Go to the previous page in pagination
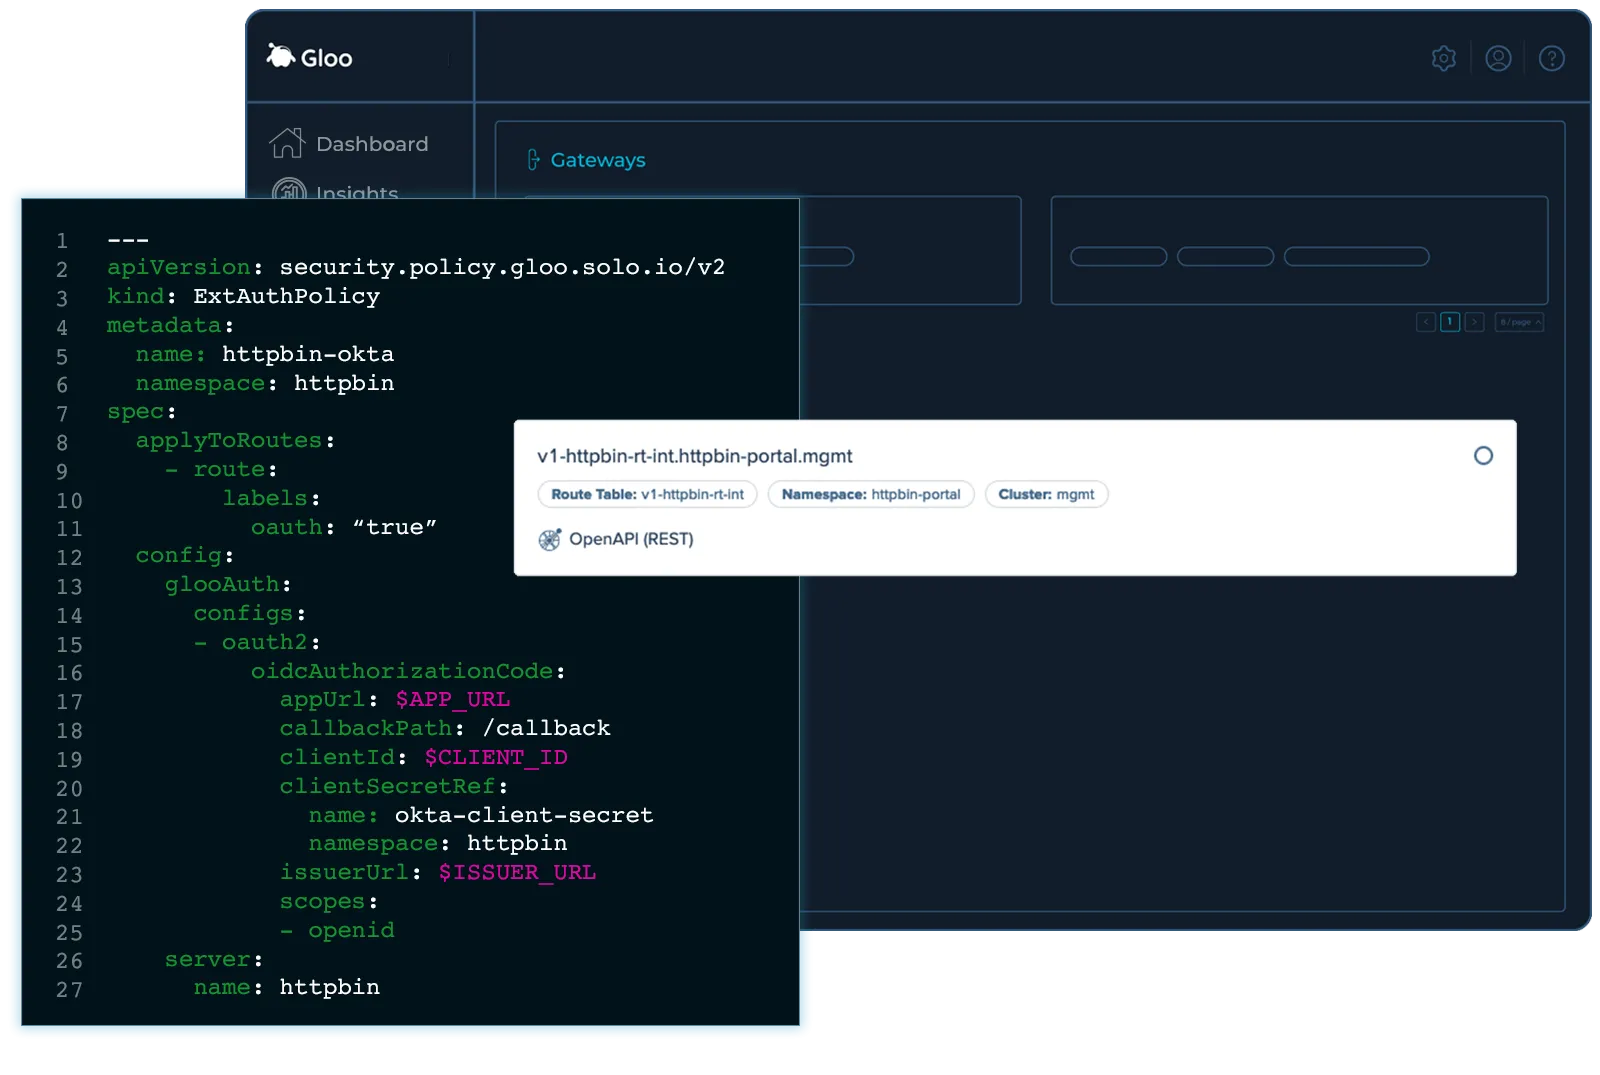1600x1075 pixels. click(1426, 322)
